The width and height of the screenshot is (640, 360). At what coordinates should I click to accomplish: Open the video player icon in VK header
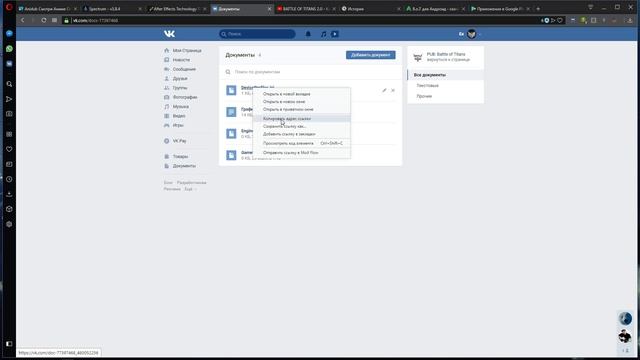(x=335, y=34)
